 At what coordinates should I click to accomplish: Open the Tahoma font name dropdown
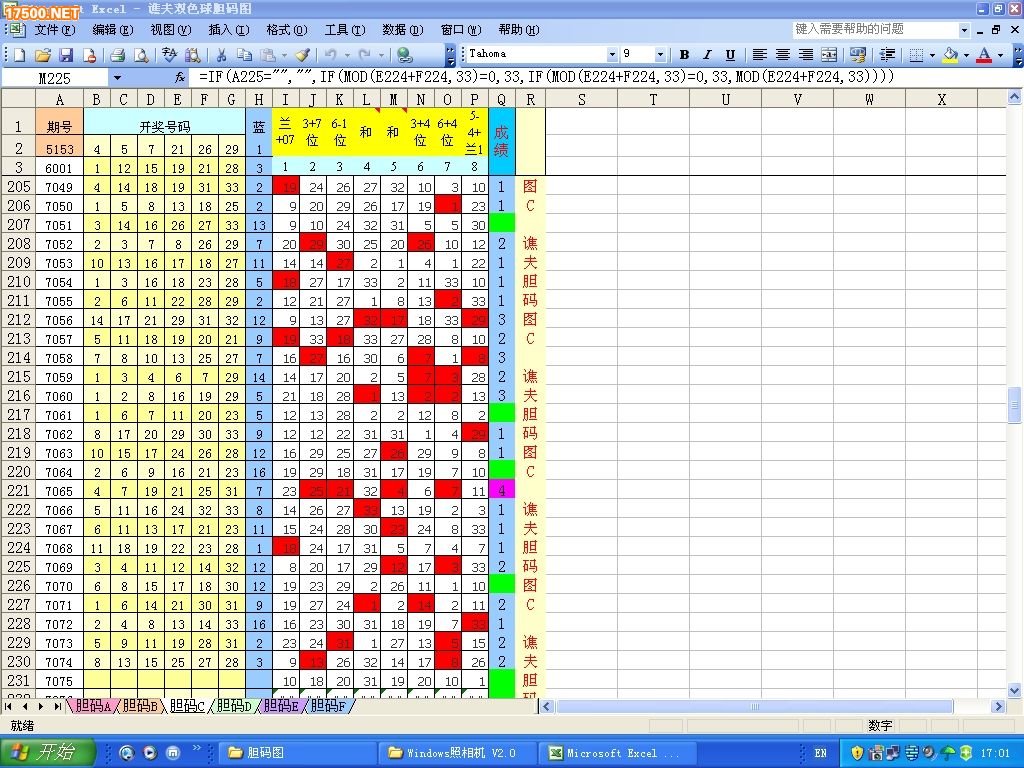(x=612, y=54)
